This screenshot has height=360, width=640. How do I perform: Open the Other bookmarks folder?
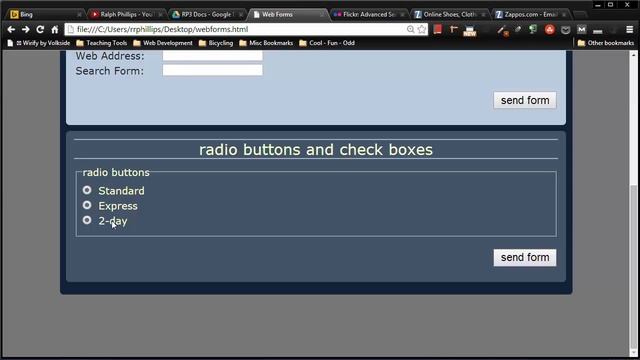pyautogui.click(x=606, y=43)
